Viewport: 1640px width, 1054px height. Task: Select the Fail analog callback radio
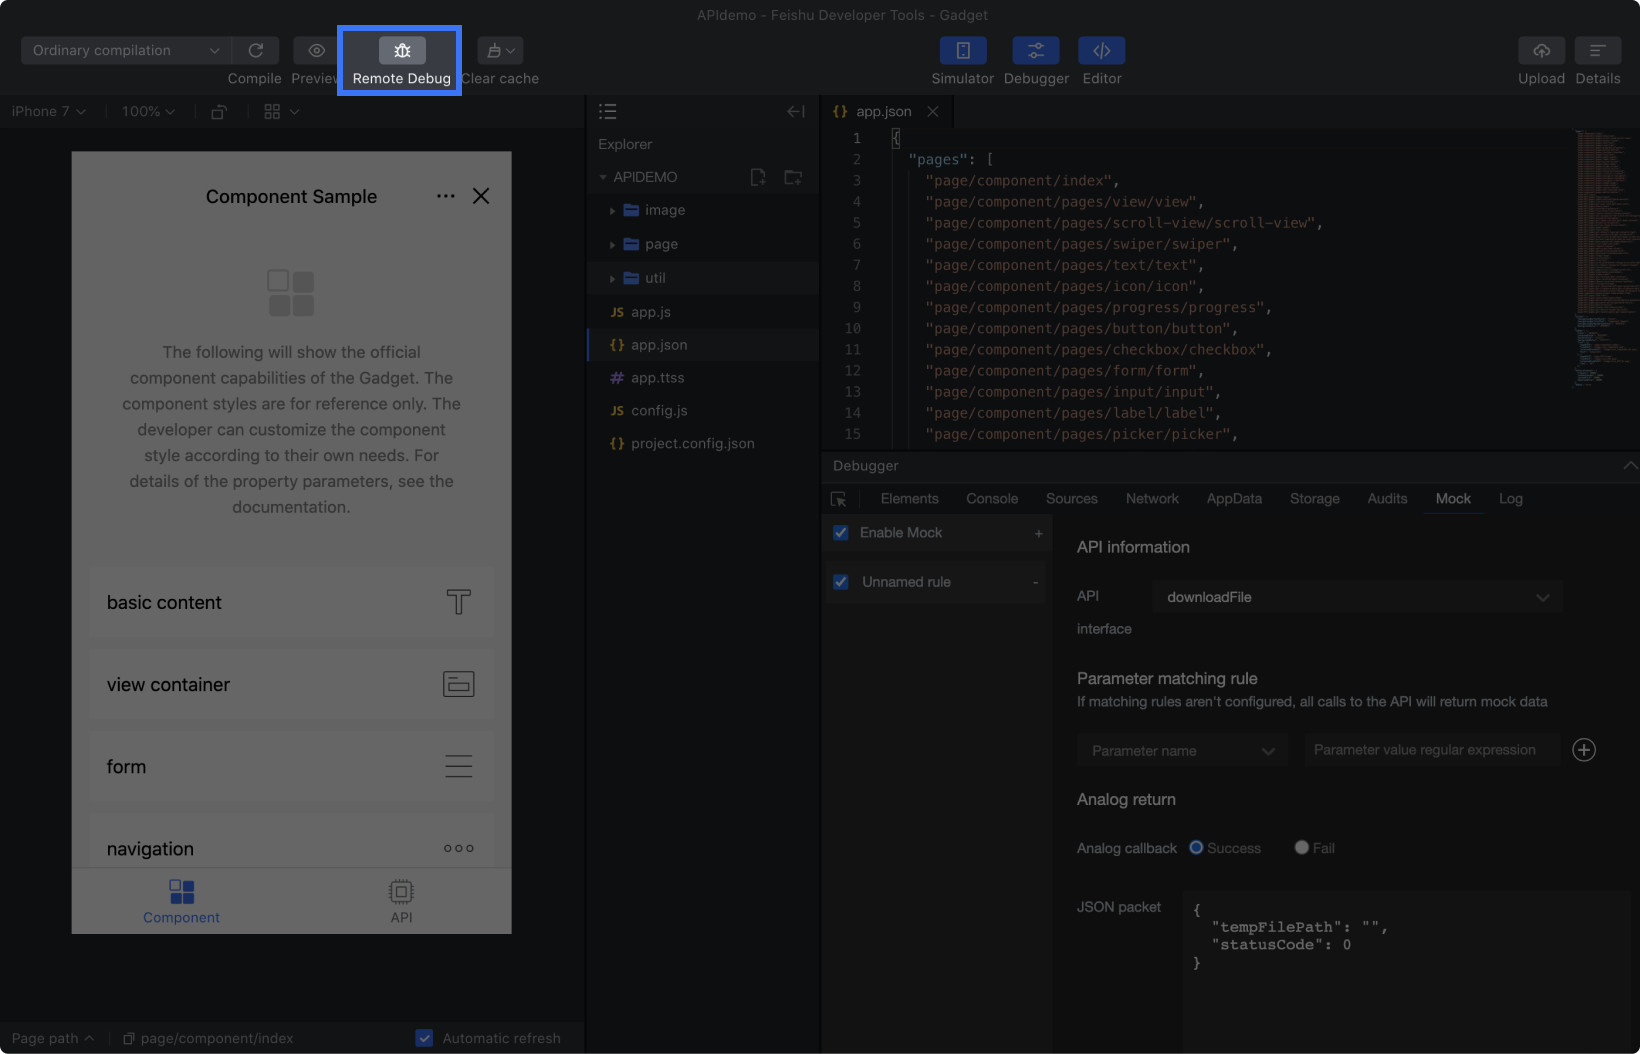coord(1301,847)
